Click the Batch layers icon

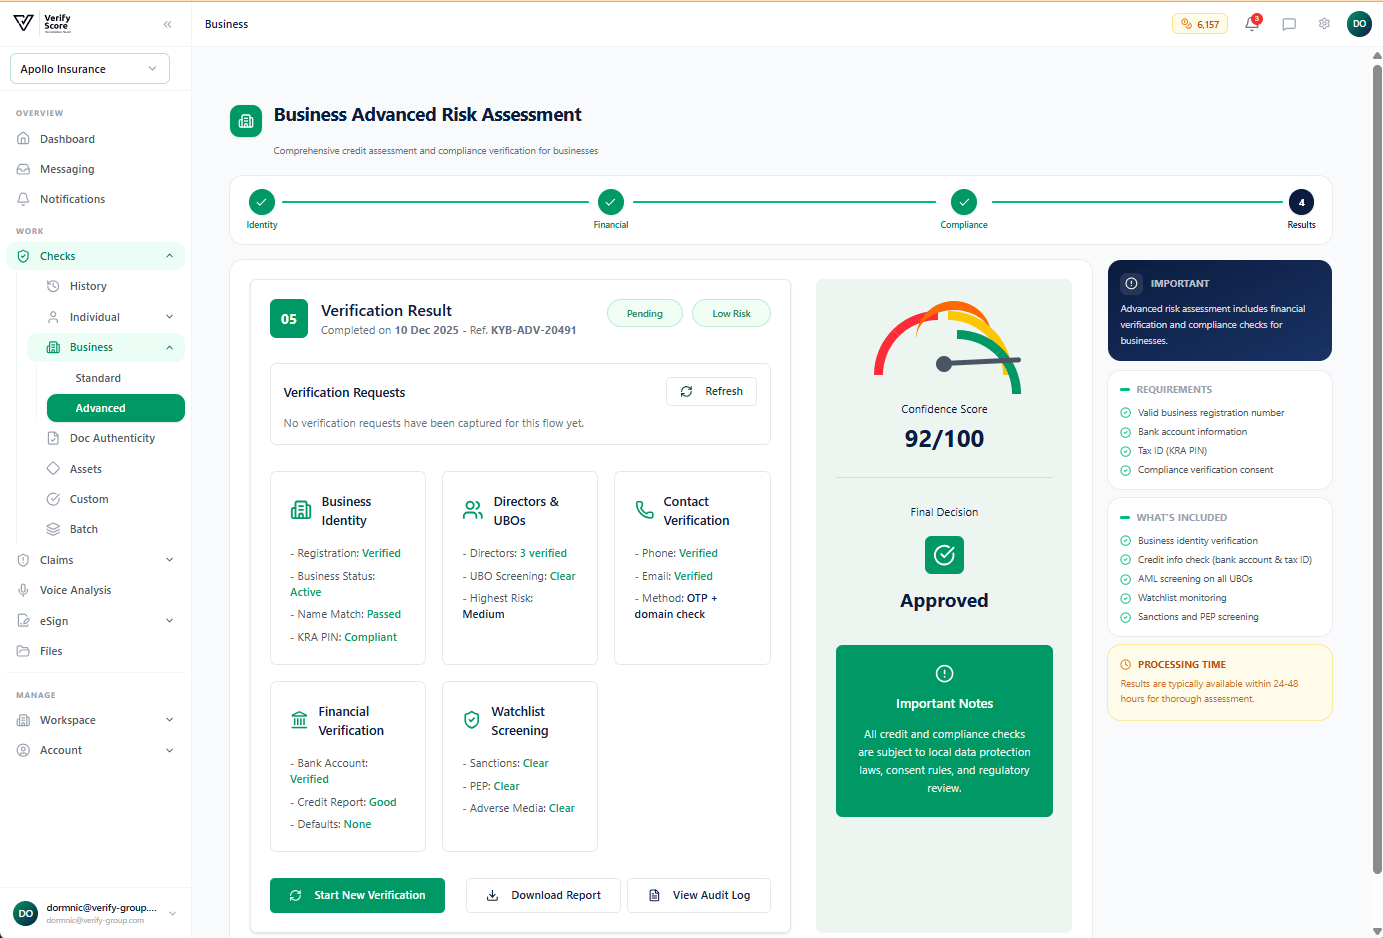tap(53, 529)
